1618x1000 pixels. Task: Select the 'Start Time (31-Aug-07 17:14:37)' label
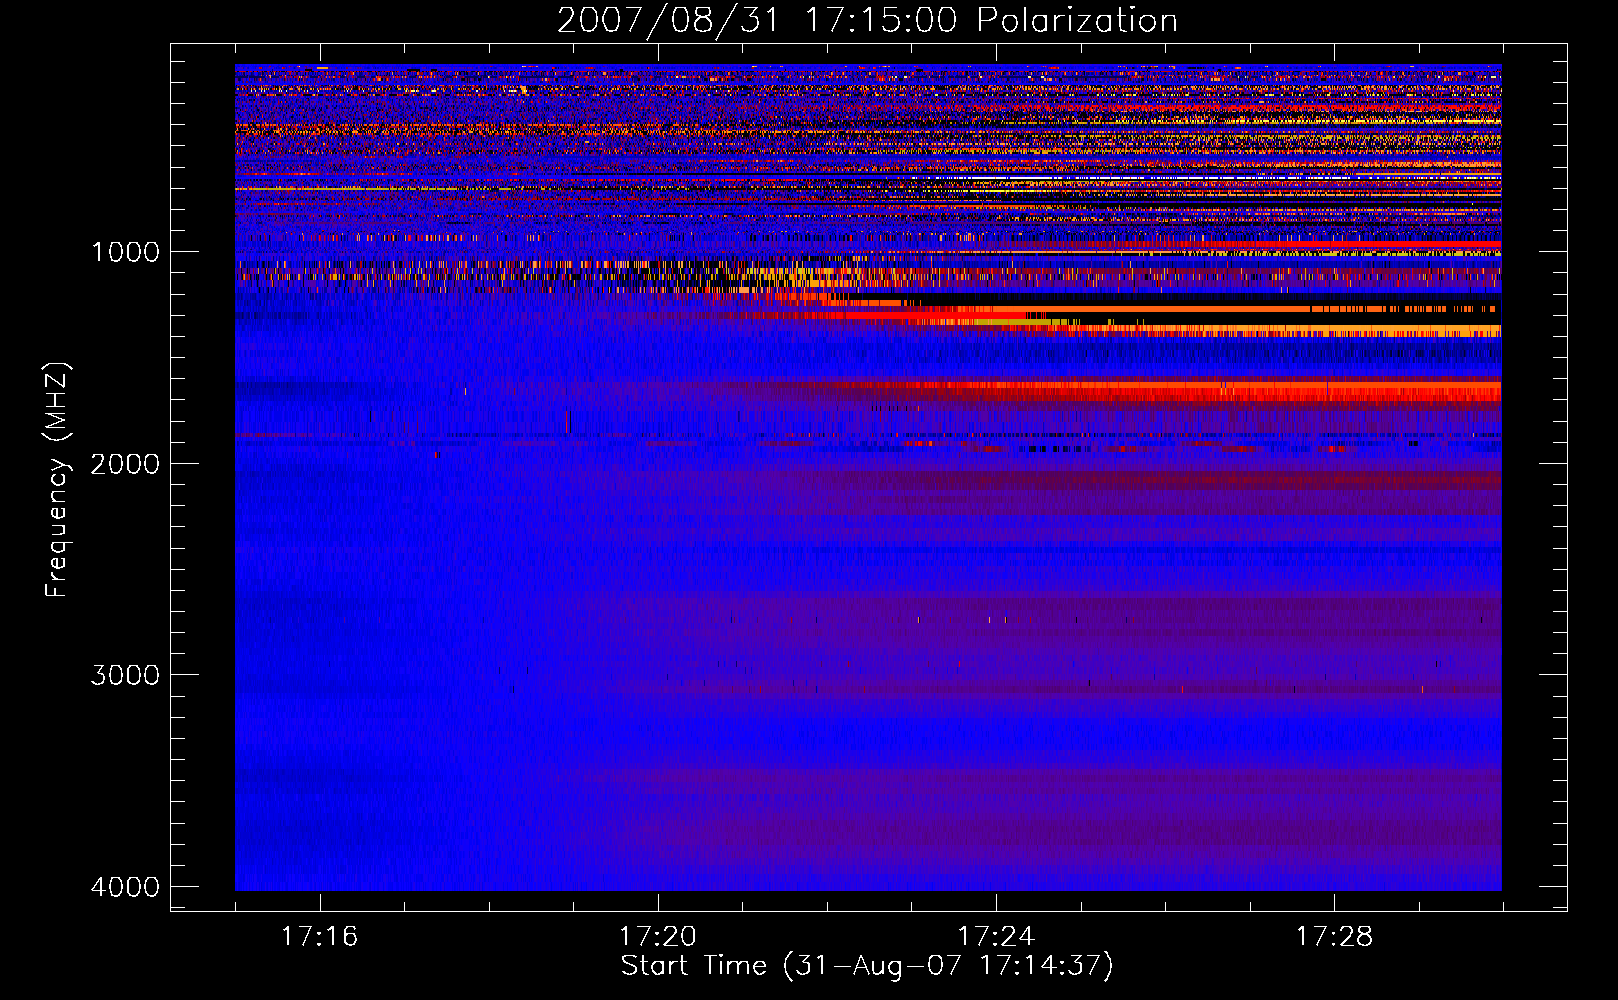pyautogui.click(x=867, y=966)
